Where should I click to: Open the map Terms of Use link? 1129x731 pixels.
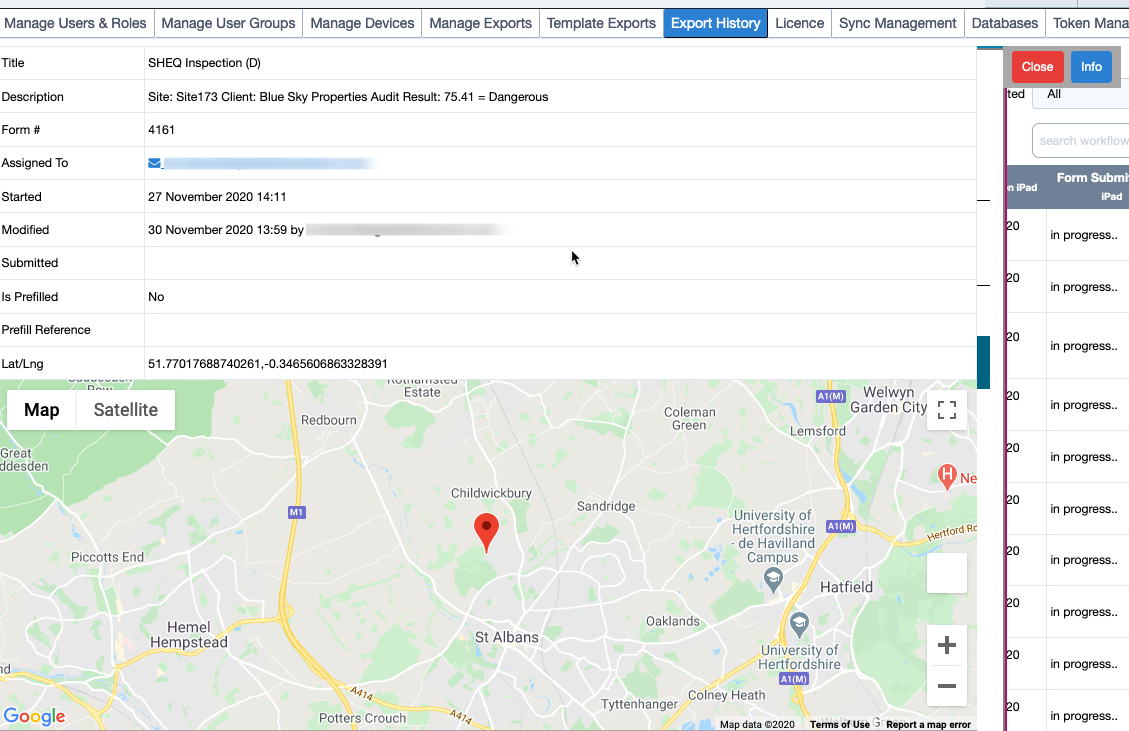tap(840, 725)
